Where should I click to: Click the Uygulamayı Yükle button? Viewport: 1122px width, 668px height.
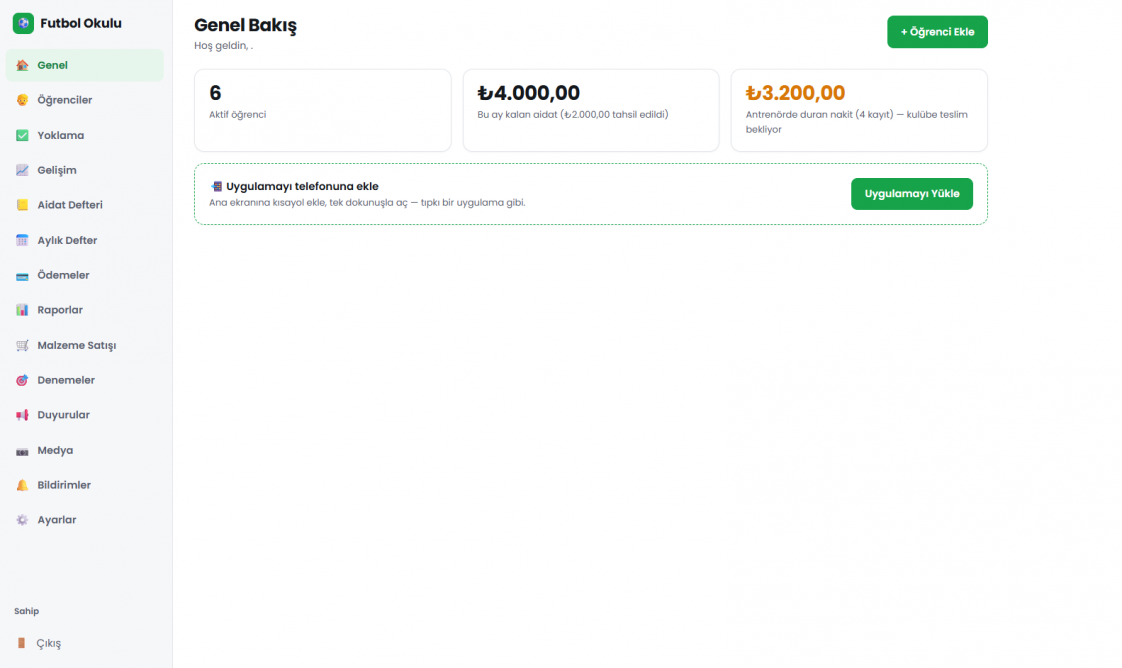(912, 194)
